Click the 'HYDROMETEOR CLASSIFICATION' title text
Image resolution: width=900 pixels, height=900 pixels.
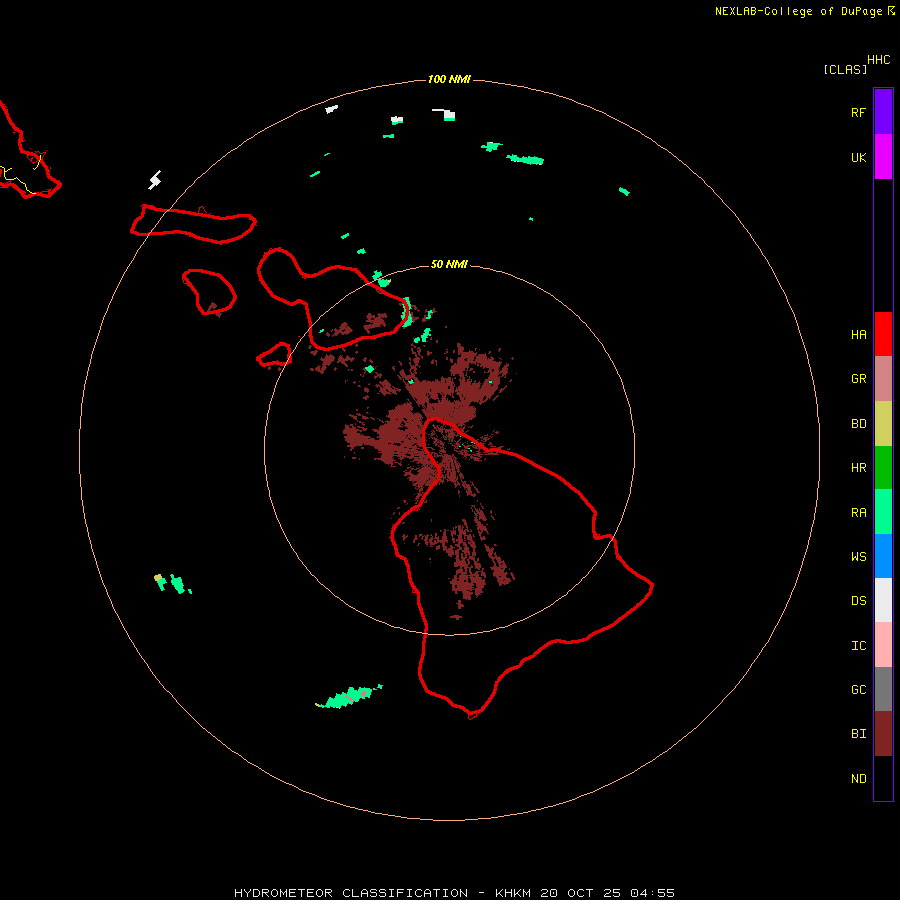pyautogui.click(x=351, y=893)
